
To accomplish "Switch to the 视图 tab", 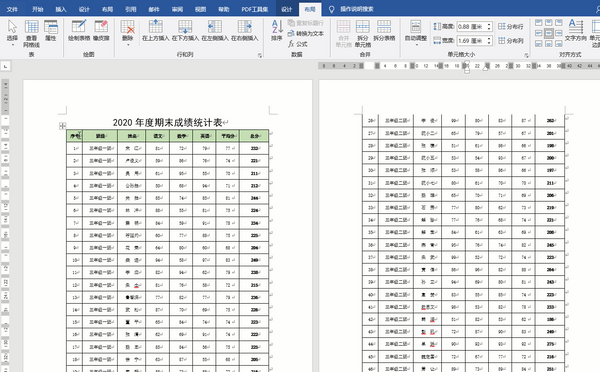I will pos(201,9).
